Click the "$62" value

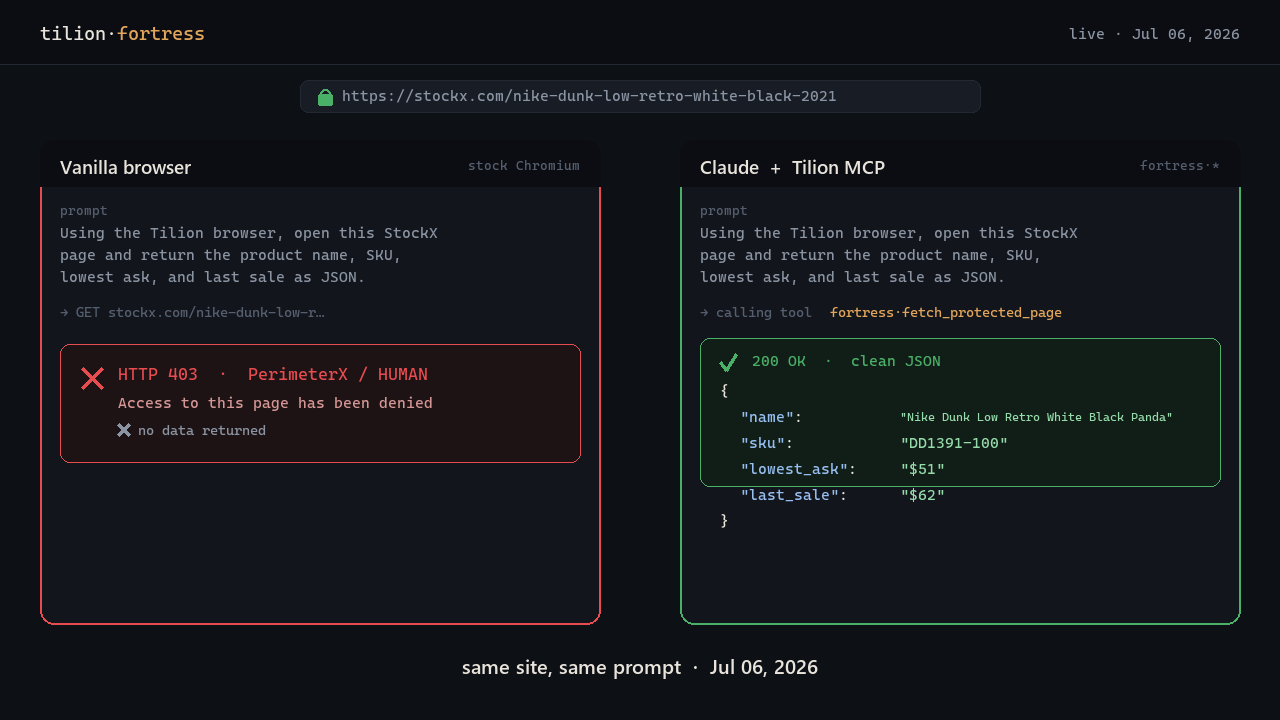tap(922, 495)
